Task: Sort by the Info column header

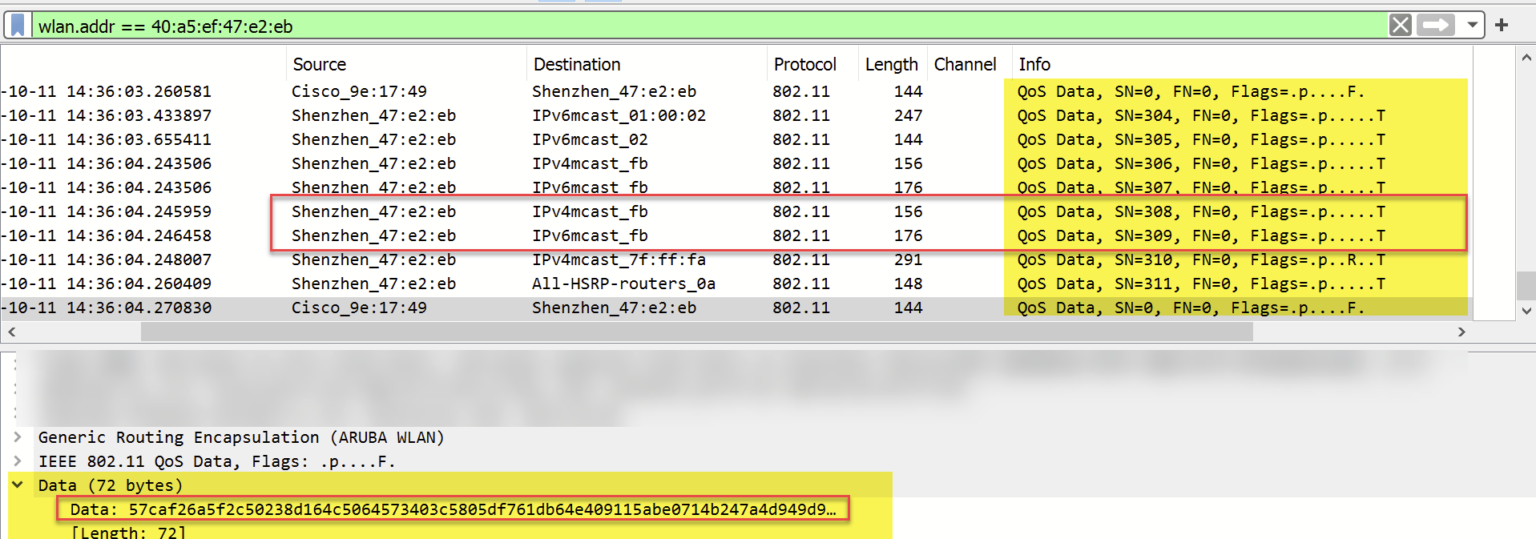Action: point(1034,64)
